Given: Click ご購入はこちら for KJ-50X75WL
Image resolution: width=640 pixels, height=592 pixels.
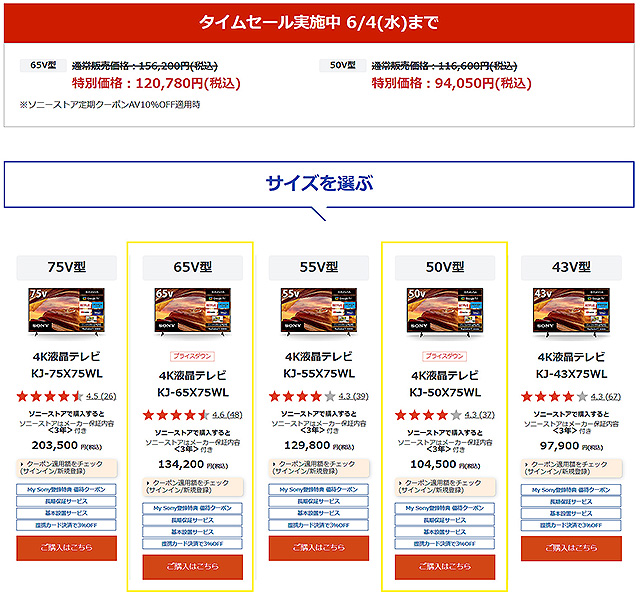Looking at the screenshot, I should (x=445, y=567).
